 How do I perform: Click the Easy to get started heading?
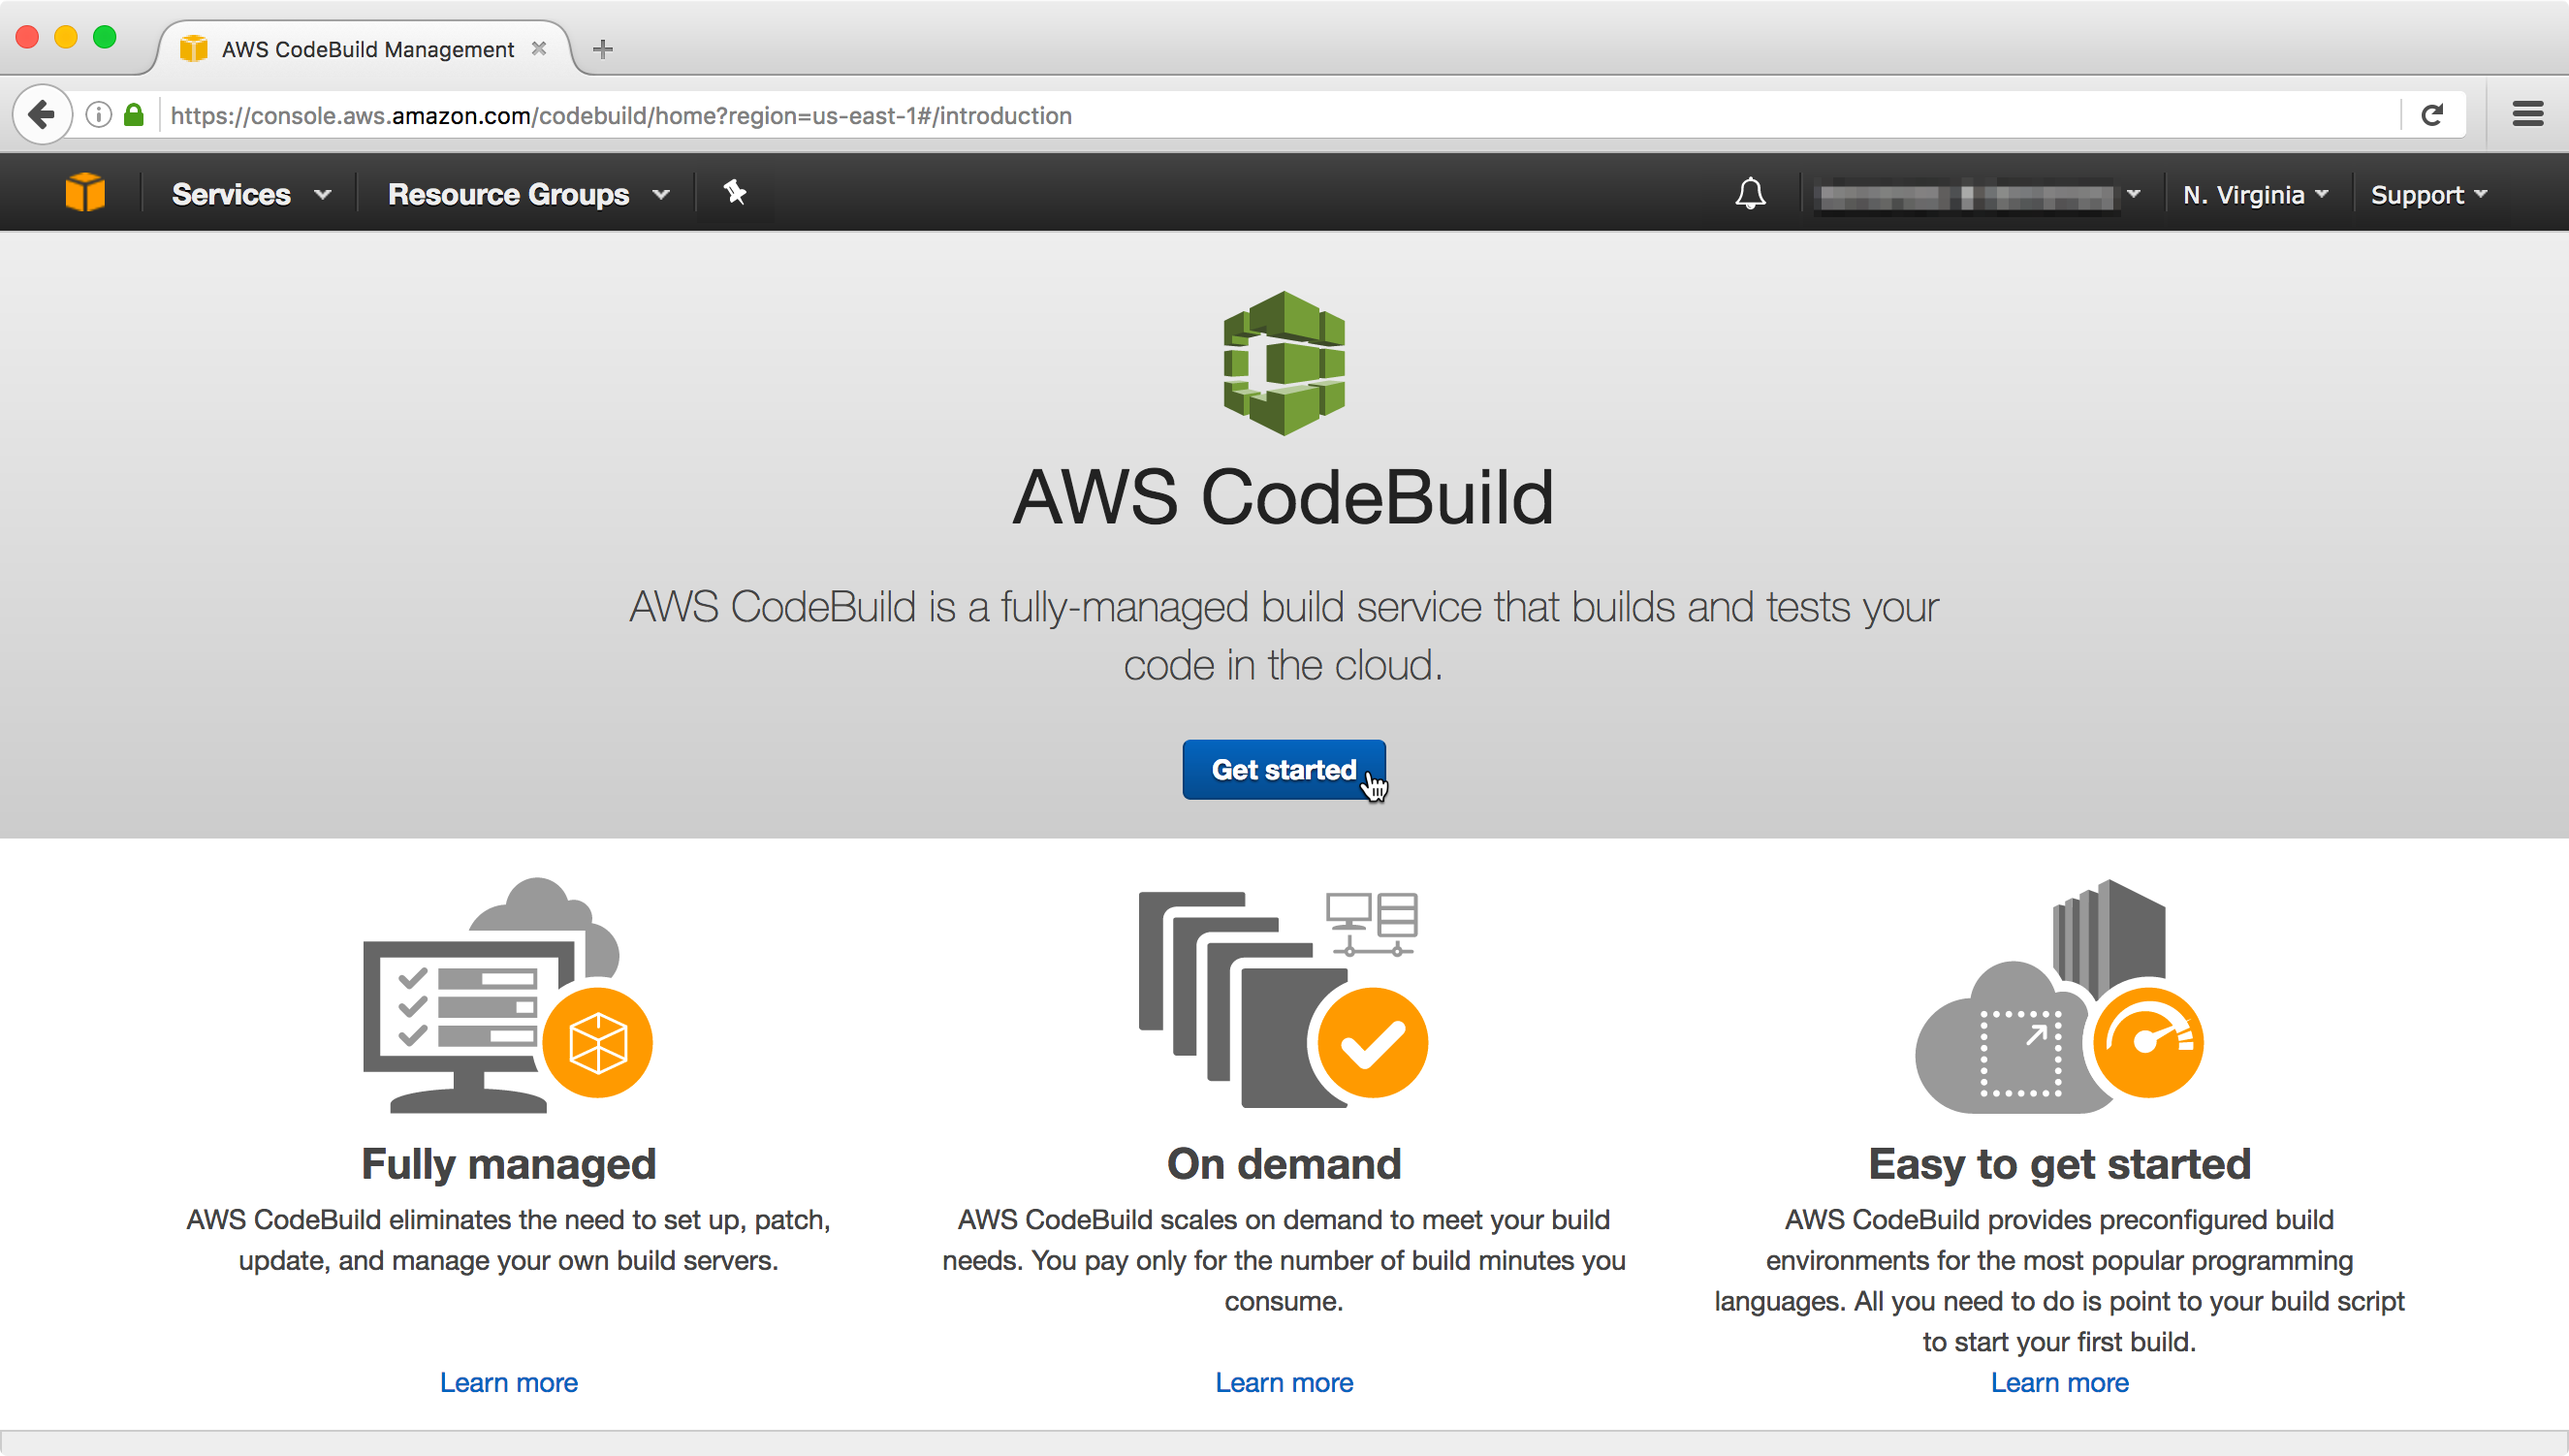[x=2059, y=1163]
